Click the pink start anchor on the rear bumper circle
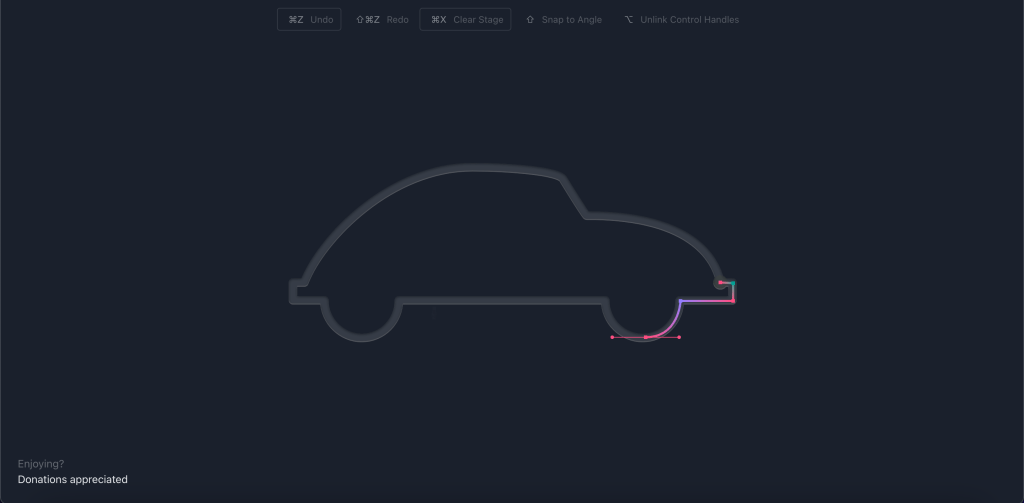 (720, 282)
